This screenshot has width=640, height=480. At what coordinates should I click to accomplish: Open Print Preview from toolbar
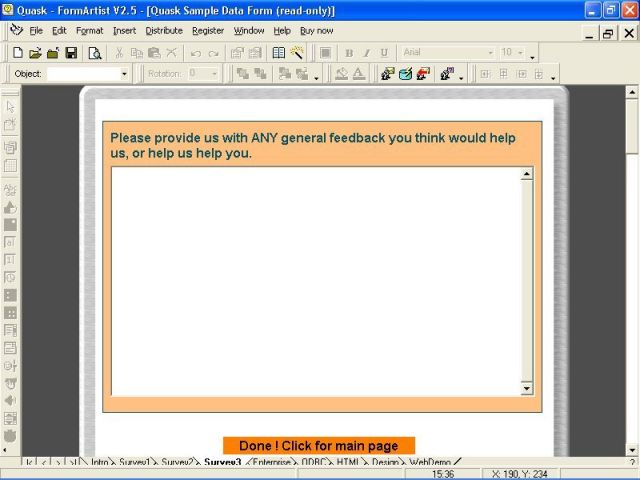click(95, 53)
